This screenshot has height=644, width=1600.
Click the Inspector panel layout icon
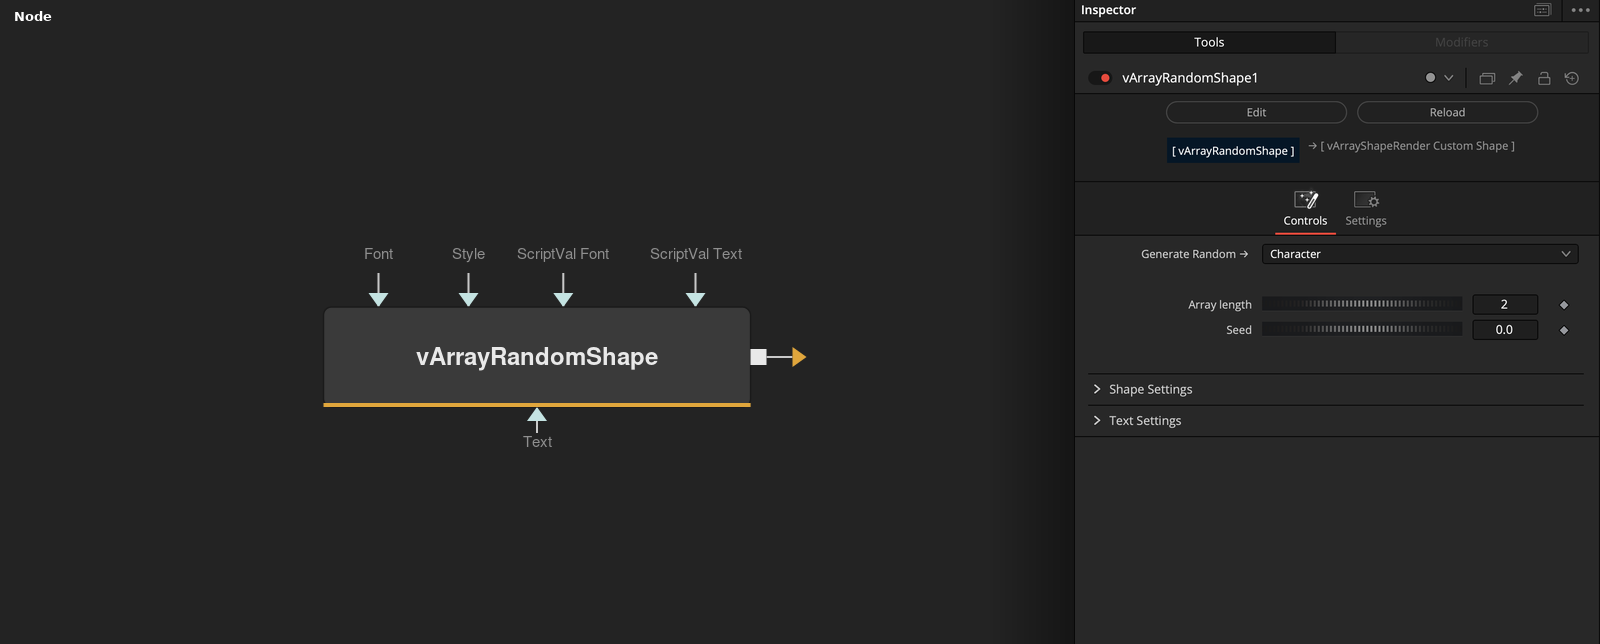(x=1543, y=10)
